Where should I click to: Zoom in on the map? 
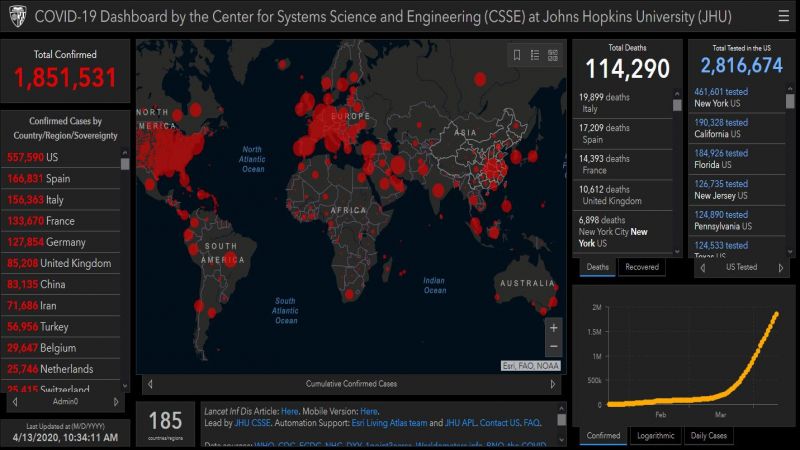(x=554, y=328)
